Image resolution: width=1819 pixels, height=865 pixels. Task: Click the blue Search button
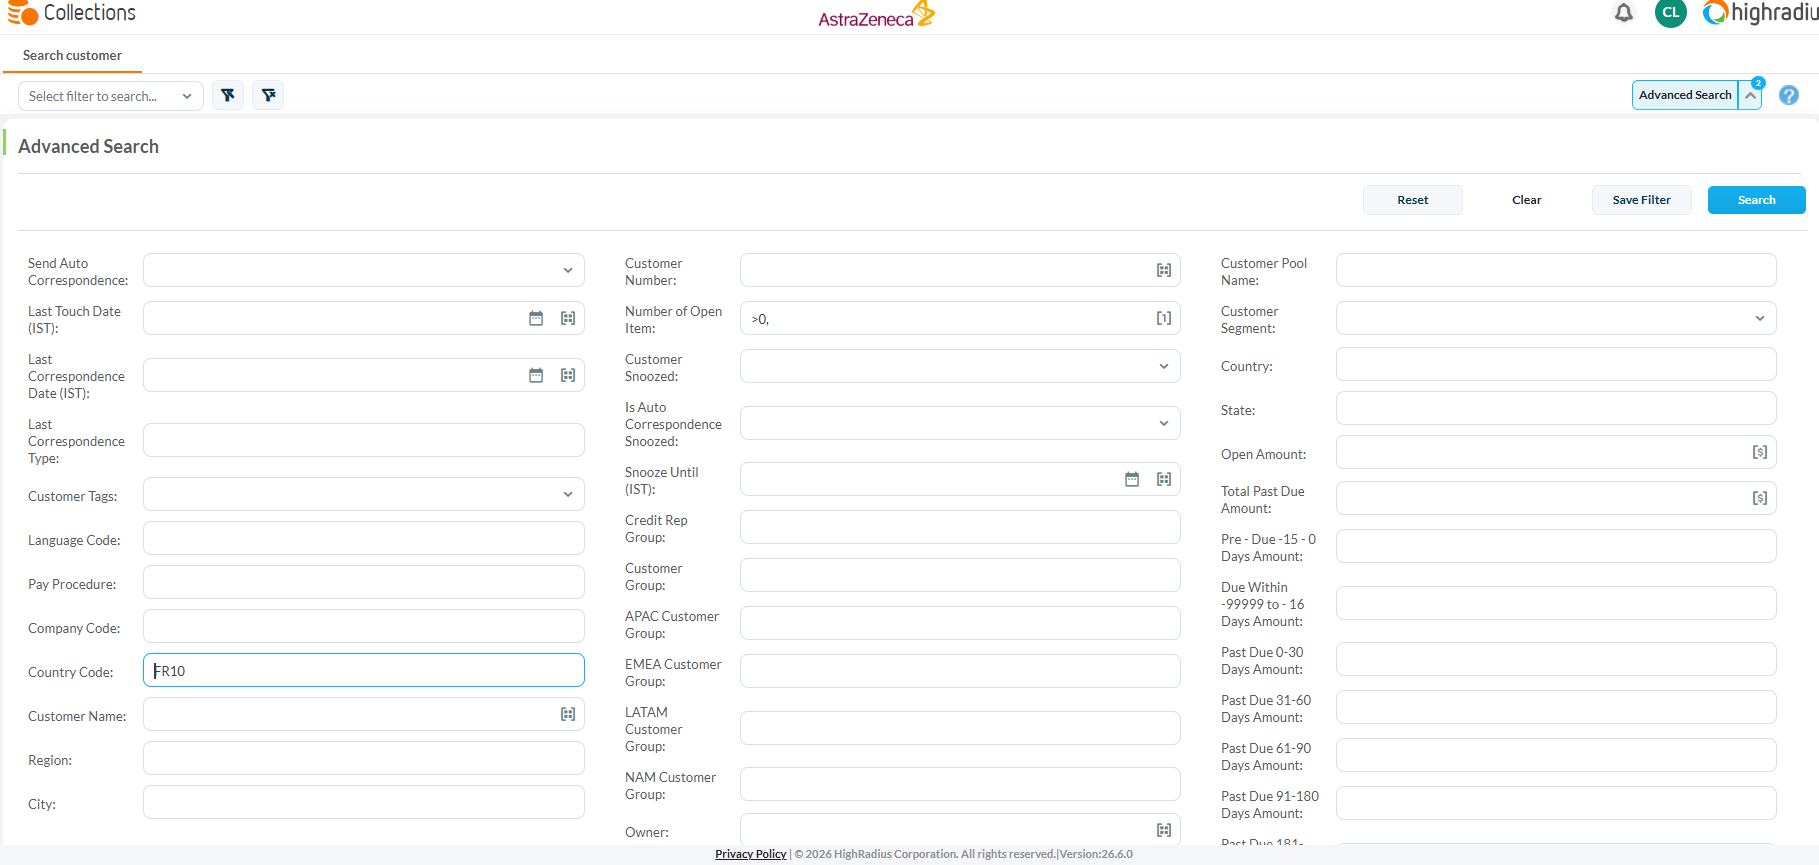[x=1757, y=200]
